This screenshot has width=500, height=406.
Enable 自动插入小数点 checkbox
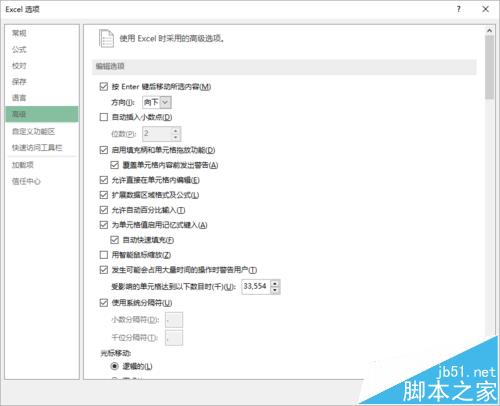[104, 117]
